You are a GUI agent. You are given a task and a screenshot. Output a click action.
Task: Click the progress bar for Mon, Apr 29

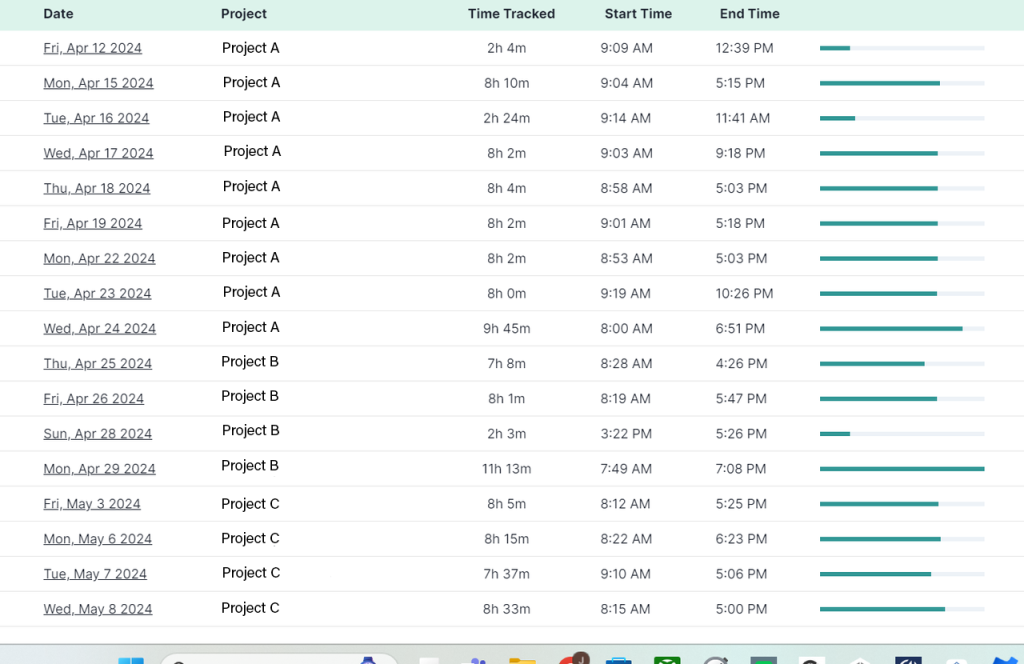(x=901, y=469)
